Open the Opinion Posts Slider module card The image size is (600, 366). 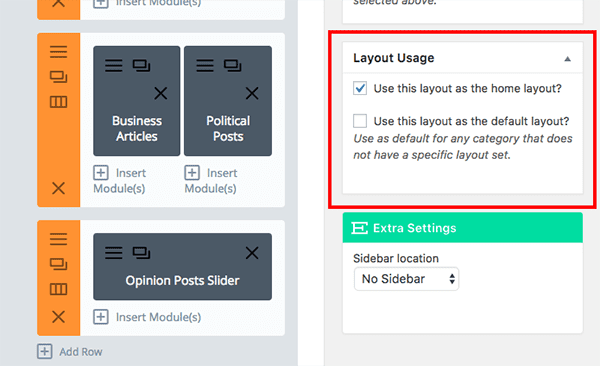[183, 267]
